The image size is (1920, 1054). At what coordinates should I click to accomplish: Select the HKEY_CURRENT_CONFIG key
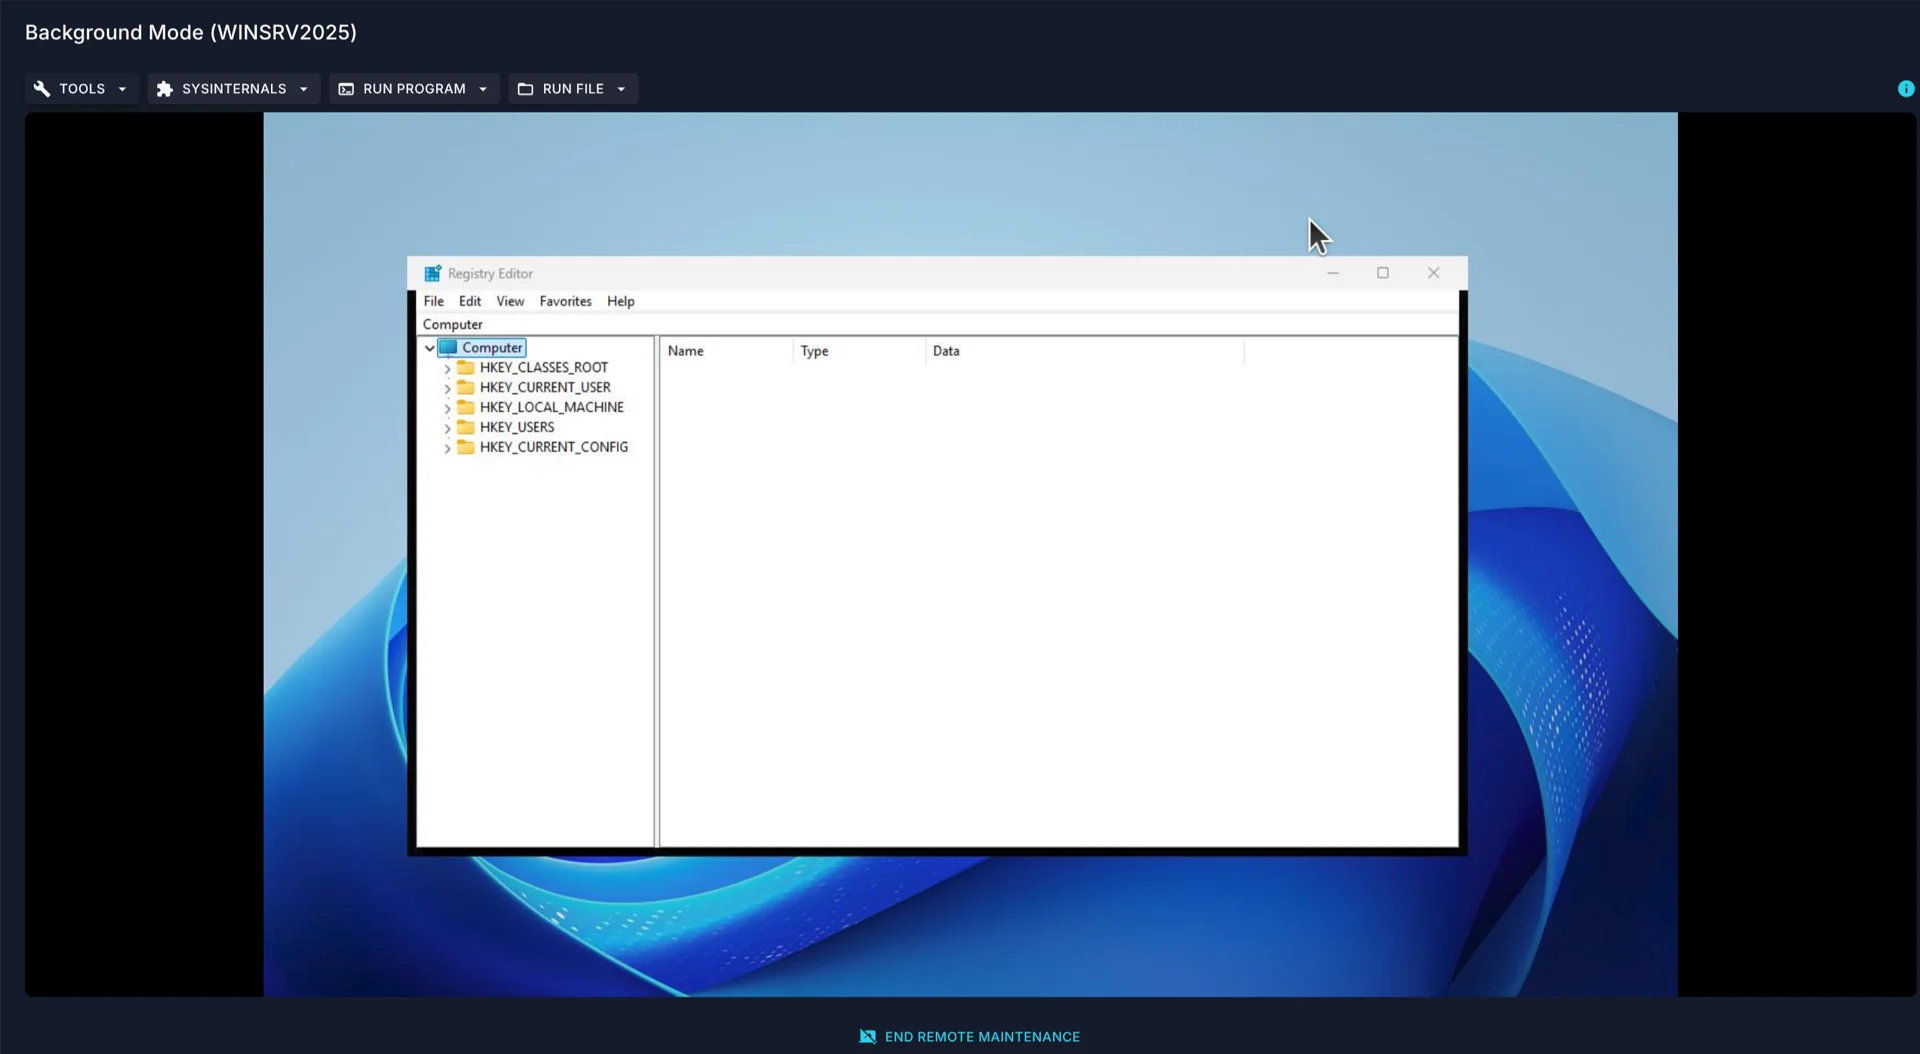tap(554, 447)
